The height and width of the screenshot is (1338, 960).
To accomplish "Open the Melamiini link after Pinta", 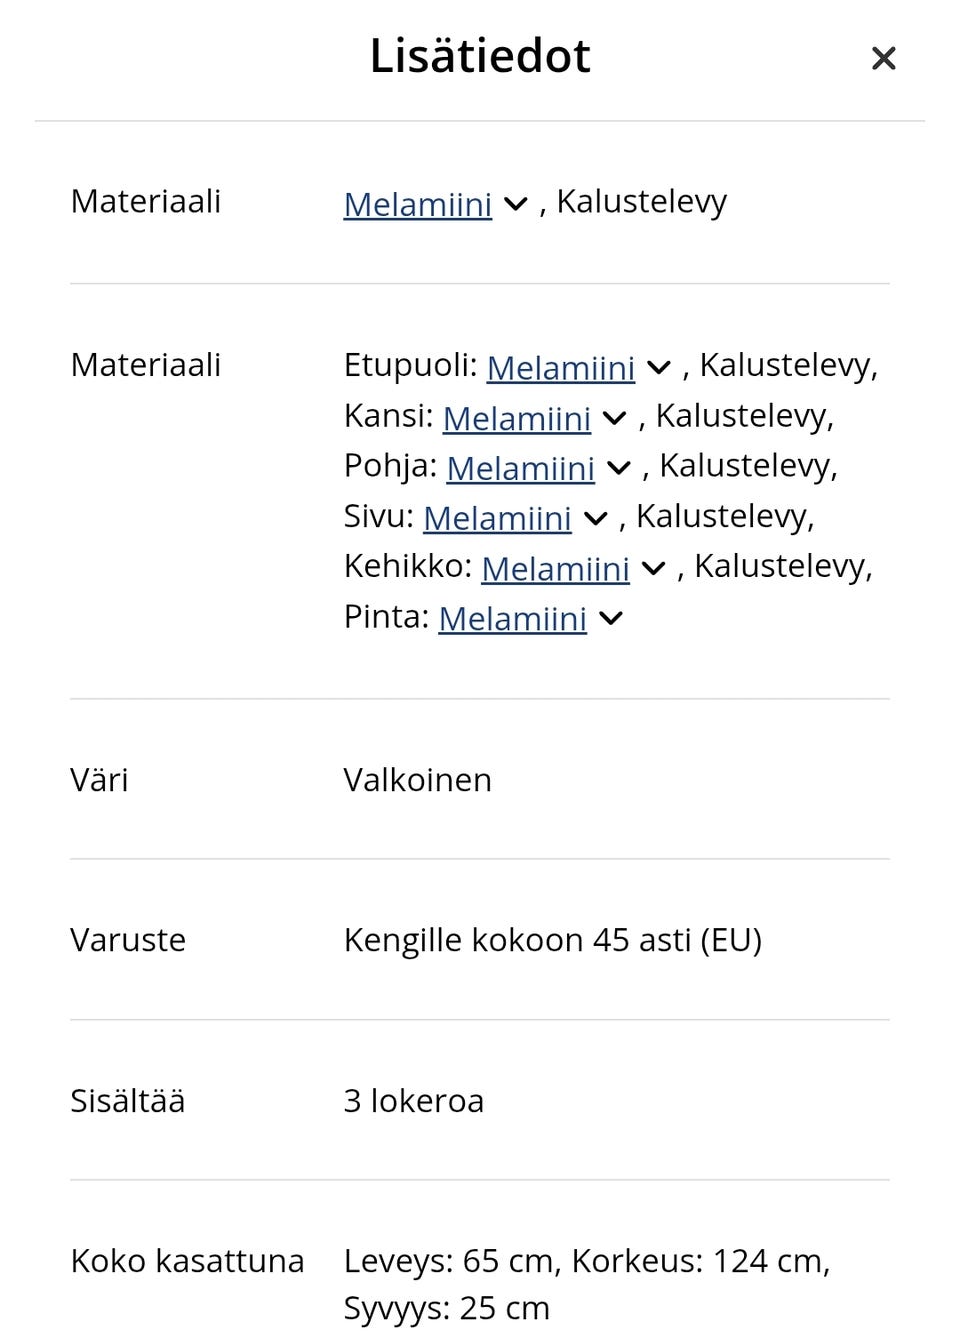I will [512, 618].
